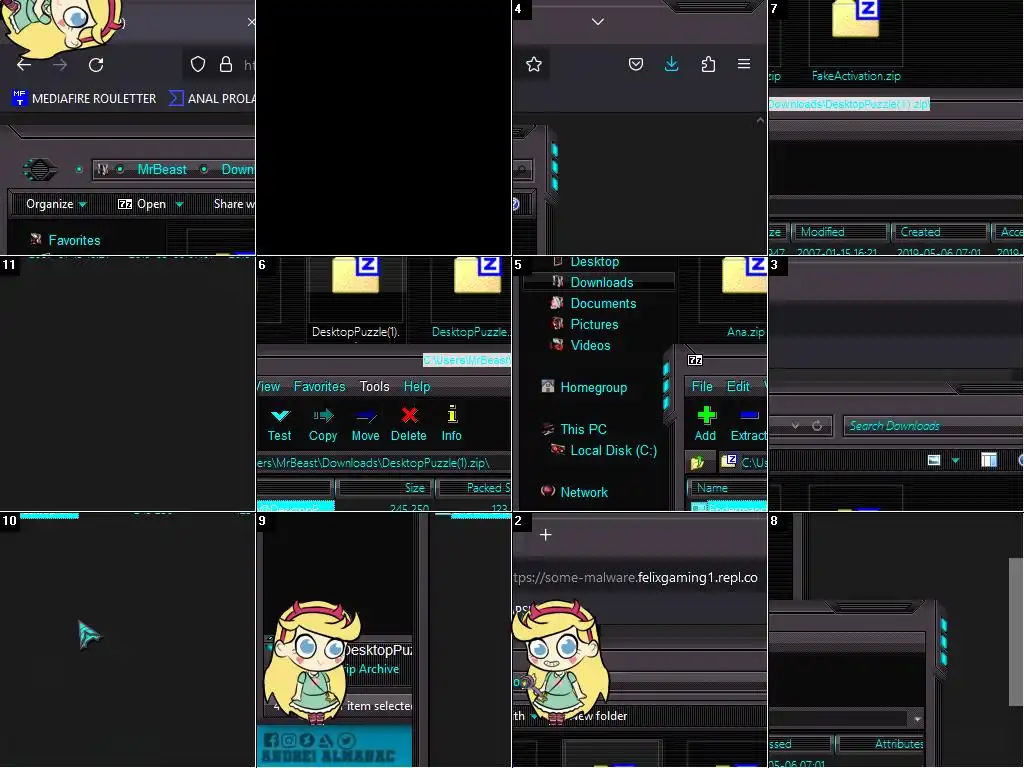Click MrBeast in the breadcrumb path
1024x768 pixels.
coord(162,170)
